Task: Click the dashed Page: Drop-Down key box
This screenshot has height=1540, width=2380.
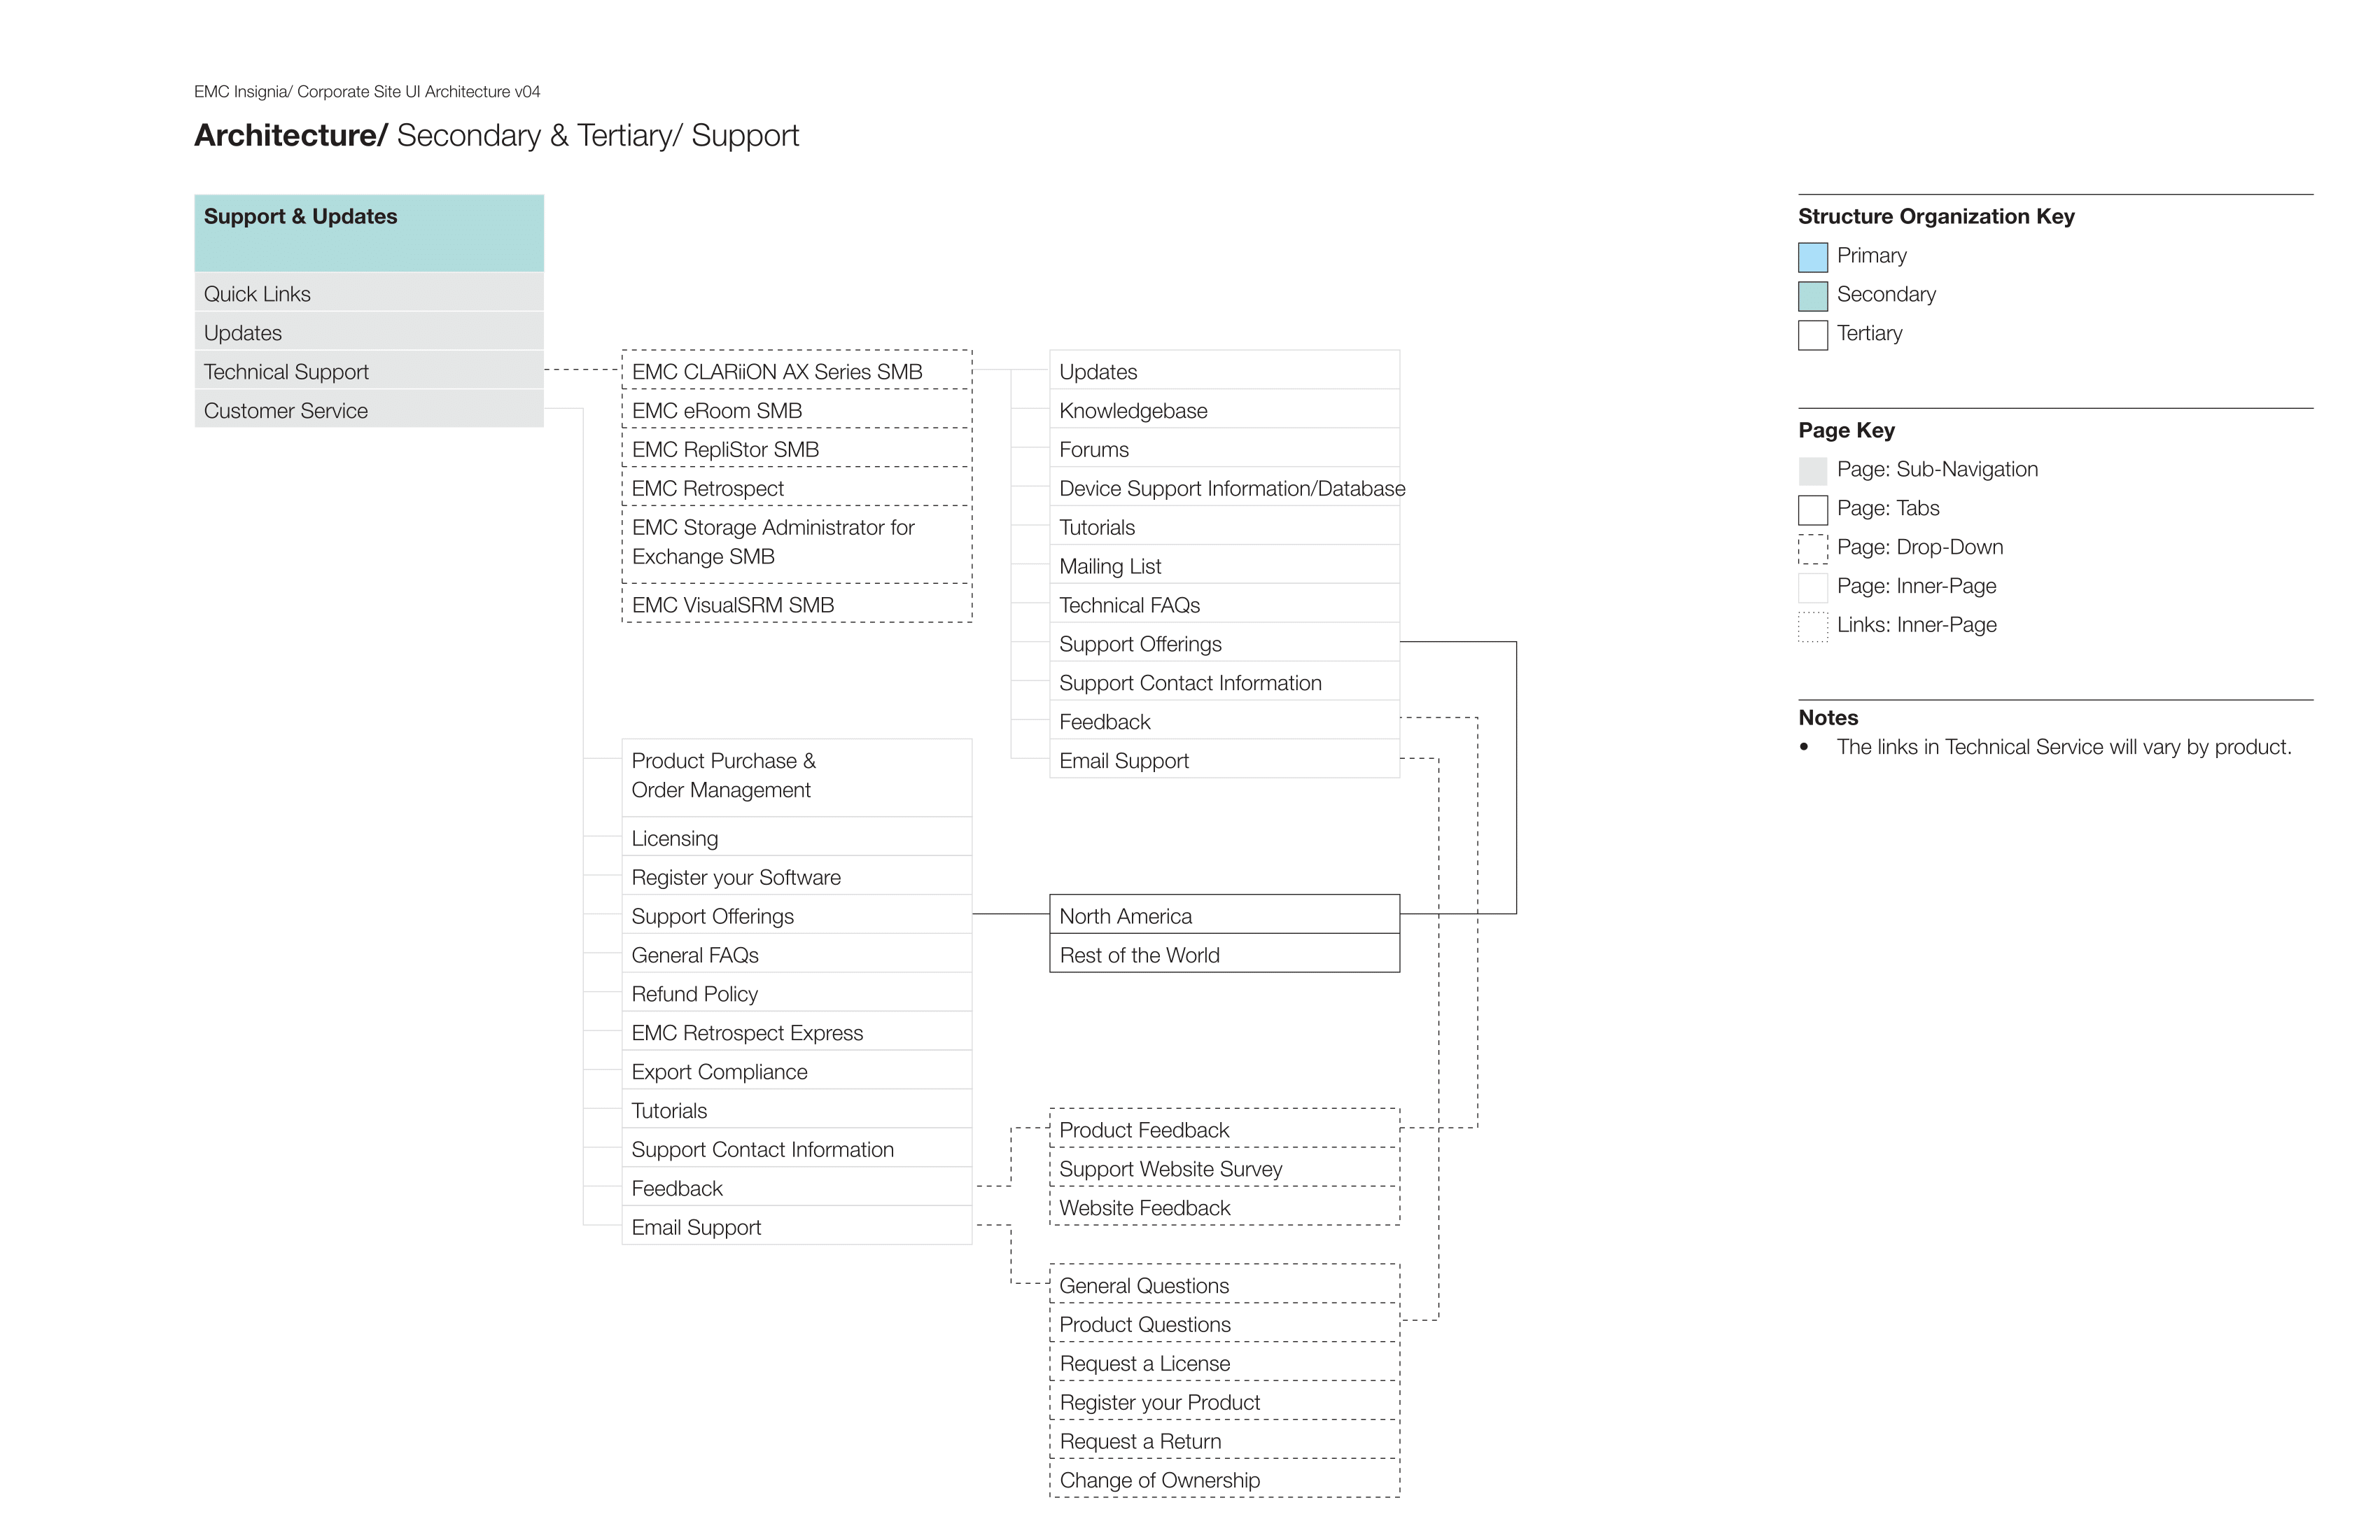Action: point(1812,549)
